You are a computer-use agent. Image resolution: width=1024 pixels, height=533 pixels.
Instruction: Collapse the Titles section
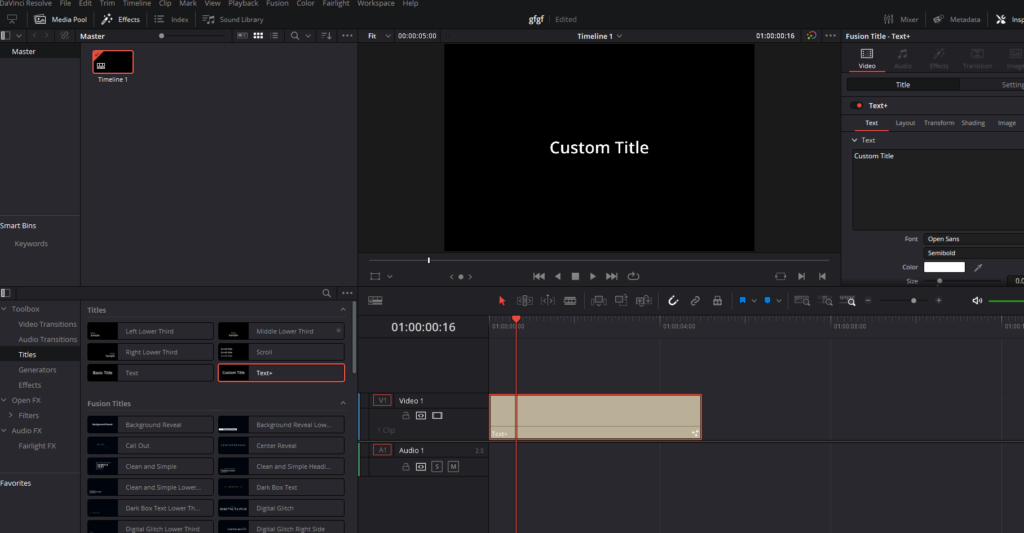coord(343,310)
